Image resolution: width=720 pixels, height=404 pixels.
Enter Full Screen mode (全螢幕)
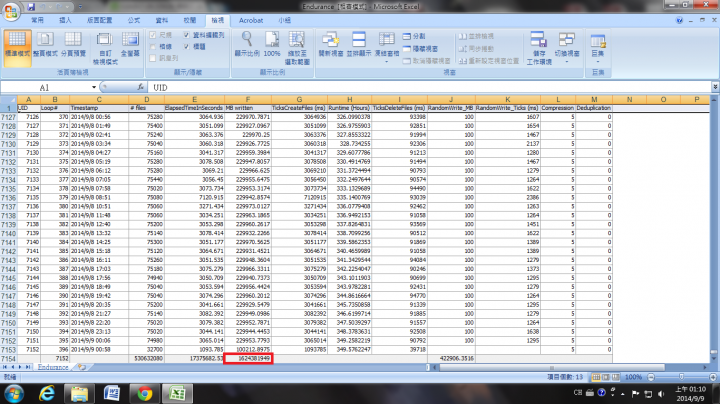130,45
